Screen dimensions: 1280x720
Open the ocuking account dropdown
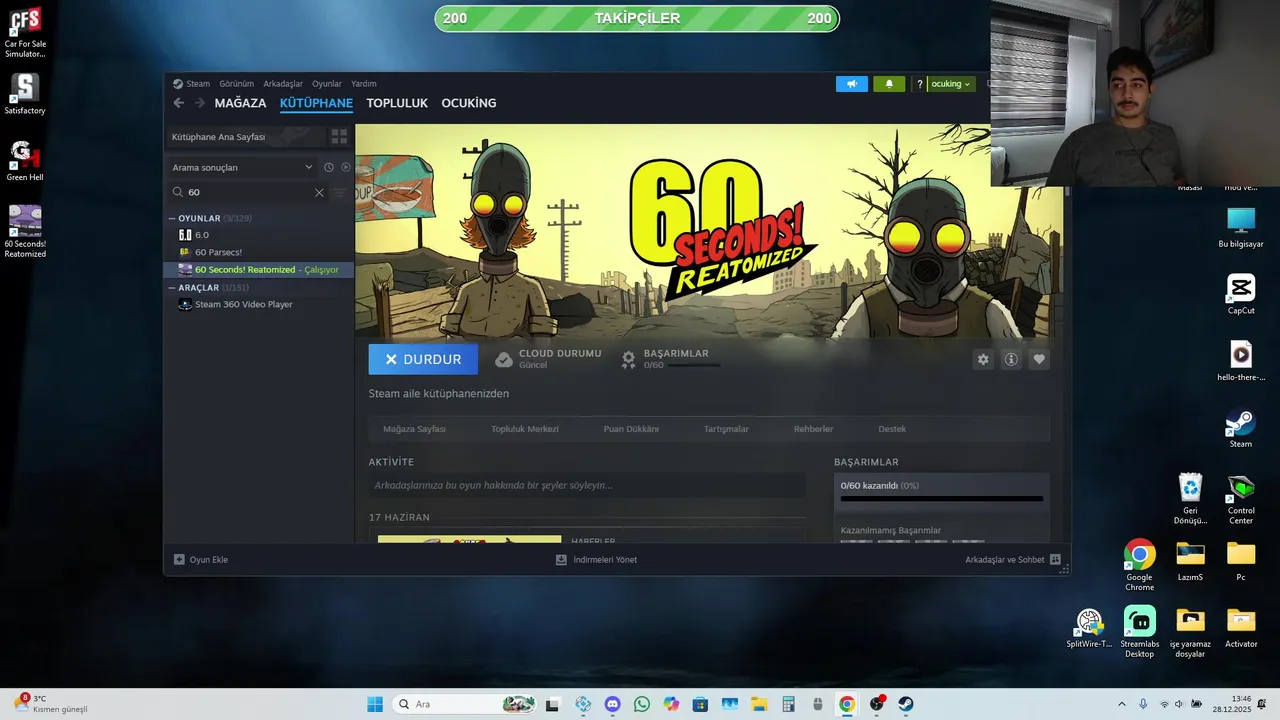click(x=950, y=84)
